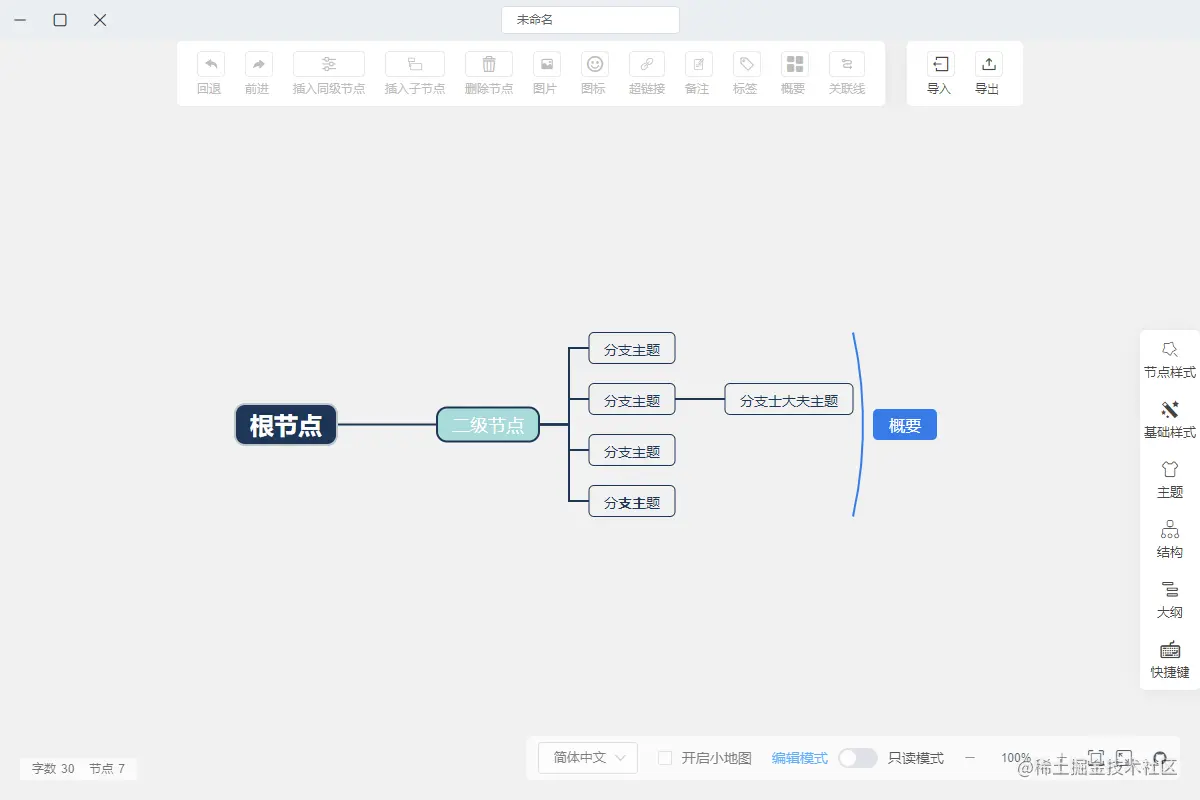Toggle the 编辑模式/只读模式 switch
The image size is (1200, 800).
[858, 758]
